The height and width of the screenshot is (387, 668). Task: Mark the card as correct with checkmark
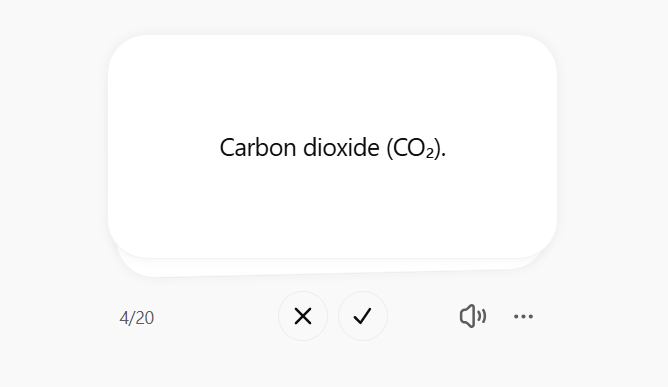tap(363, 316)
